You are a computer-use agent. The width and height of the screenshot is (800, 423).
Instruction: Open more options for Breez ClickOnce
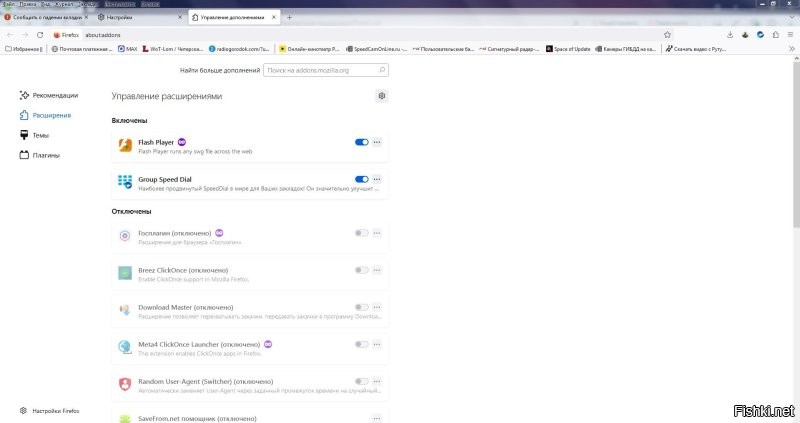(x=377, y=270)
